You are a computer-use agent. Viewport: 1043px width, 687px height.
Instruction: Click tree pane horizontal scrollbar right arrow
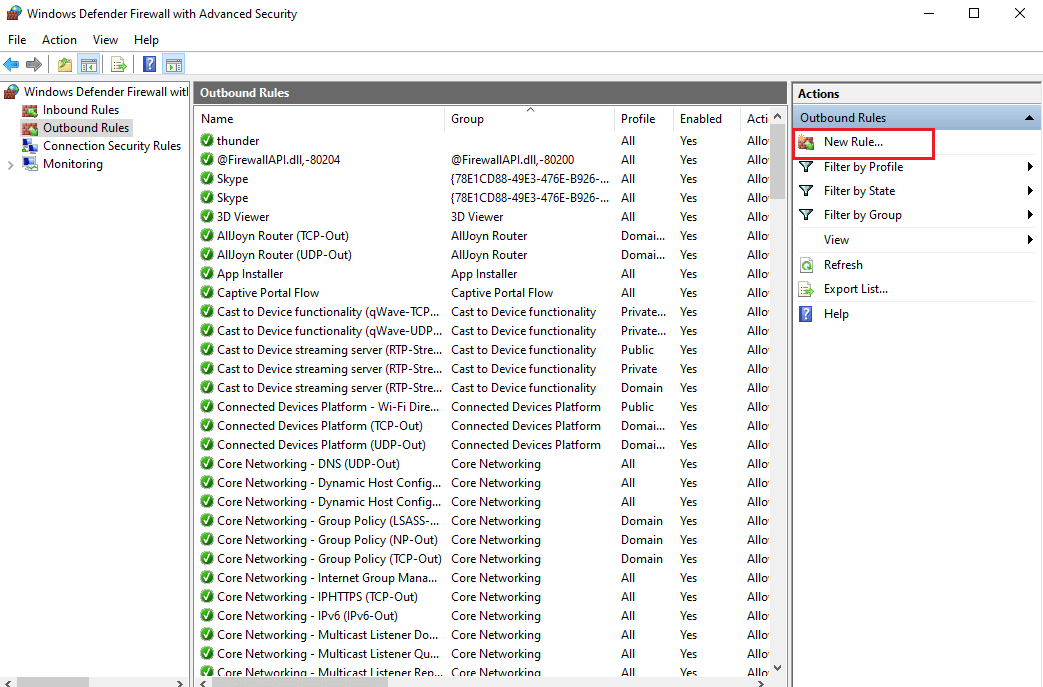point(180,682)
